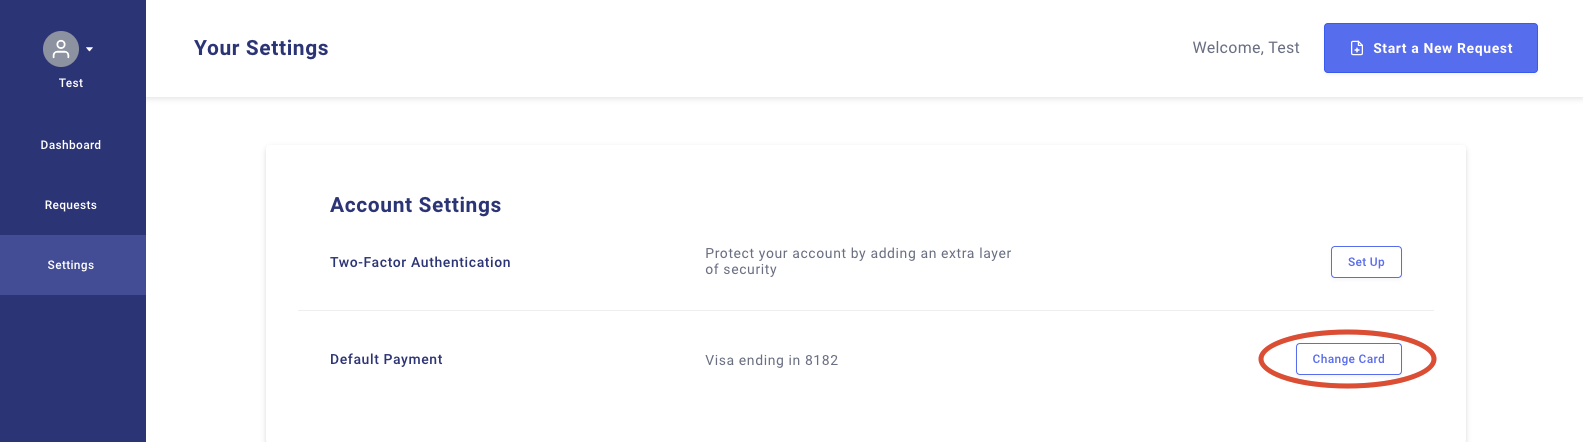The height and width of the screenshot is (442, 1583).
Task: Click the Protect your account description text
Action: pyautogui.click(x=858, y=261)
